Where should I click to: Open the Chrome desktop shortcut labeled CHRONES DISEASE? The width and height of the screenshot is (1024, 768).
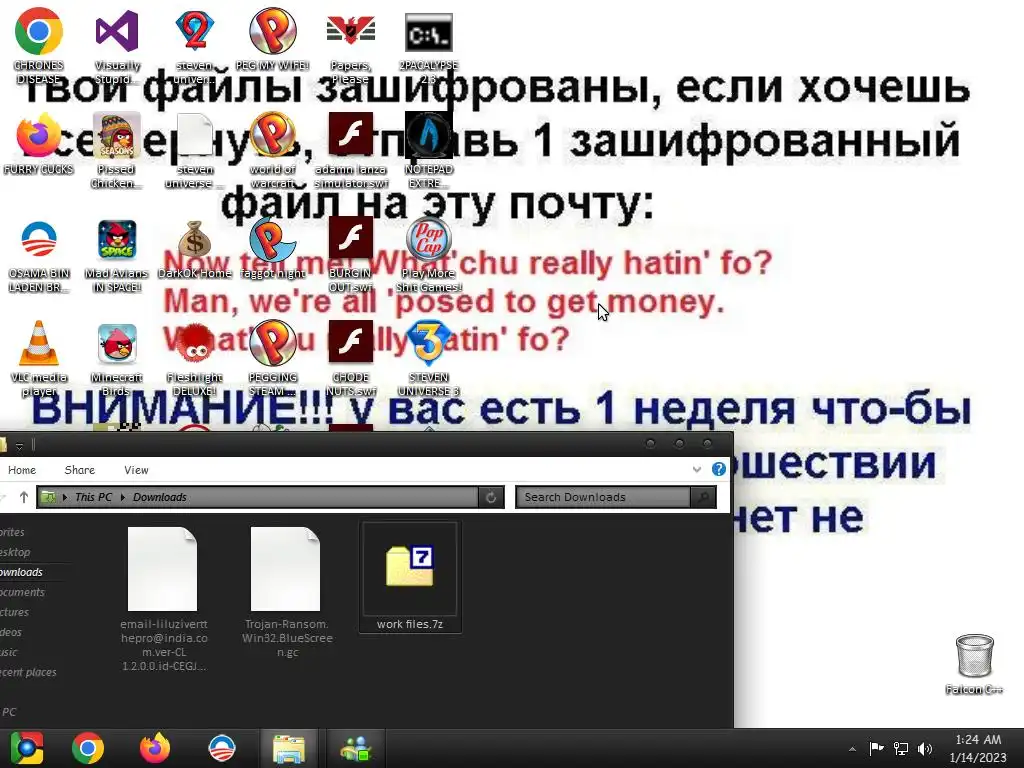coord(39,31)
